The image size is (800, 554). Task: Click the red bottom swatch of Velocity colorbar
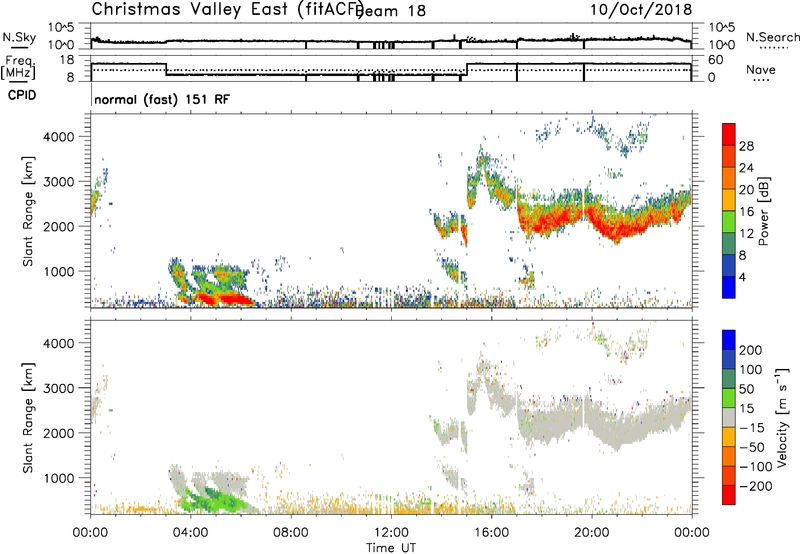click(x=729, y=495)
